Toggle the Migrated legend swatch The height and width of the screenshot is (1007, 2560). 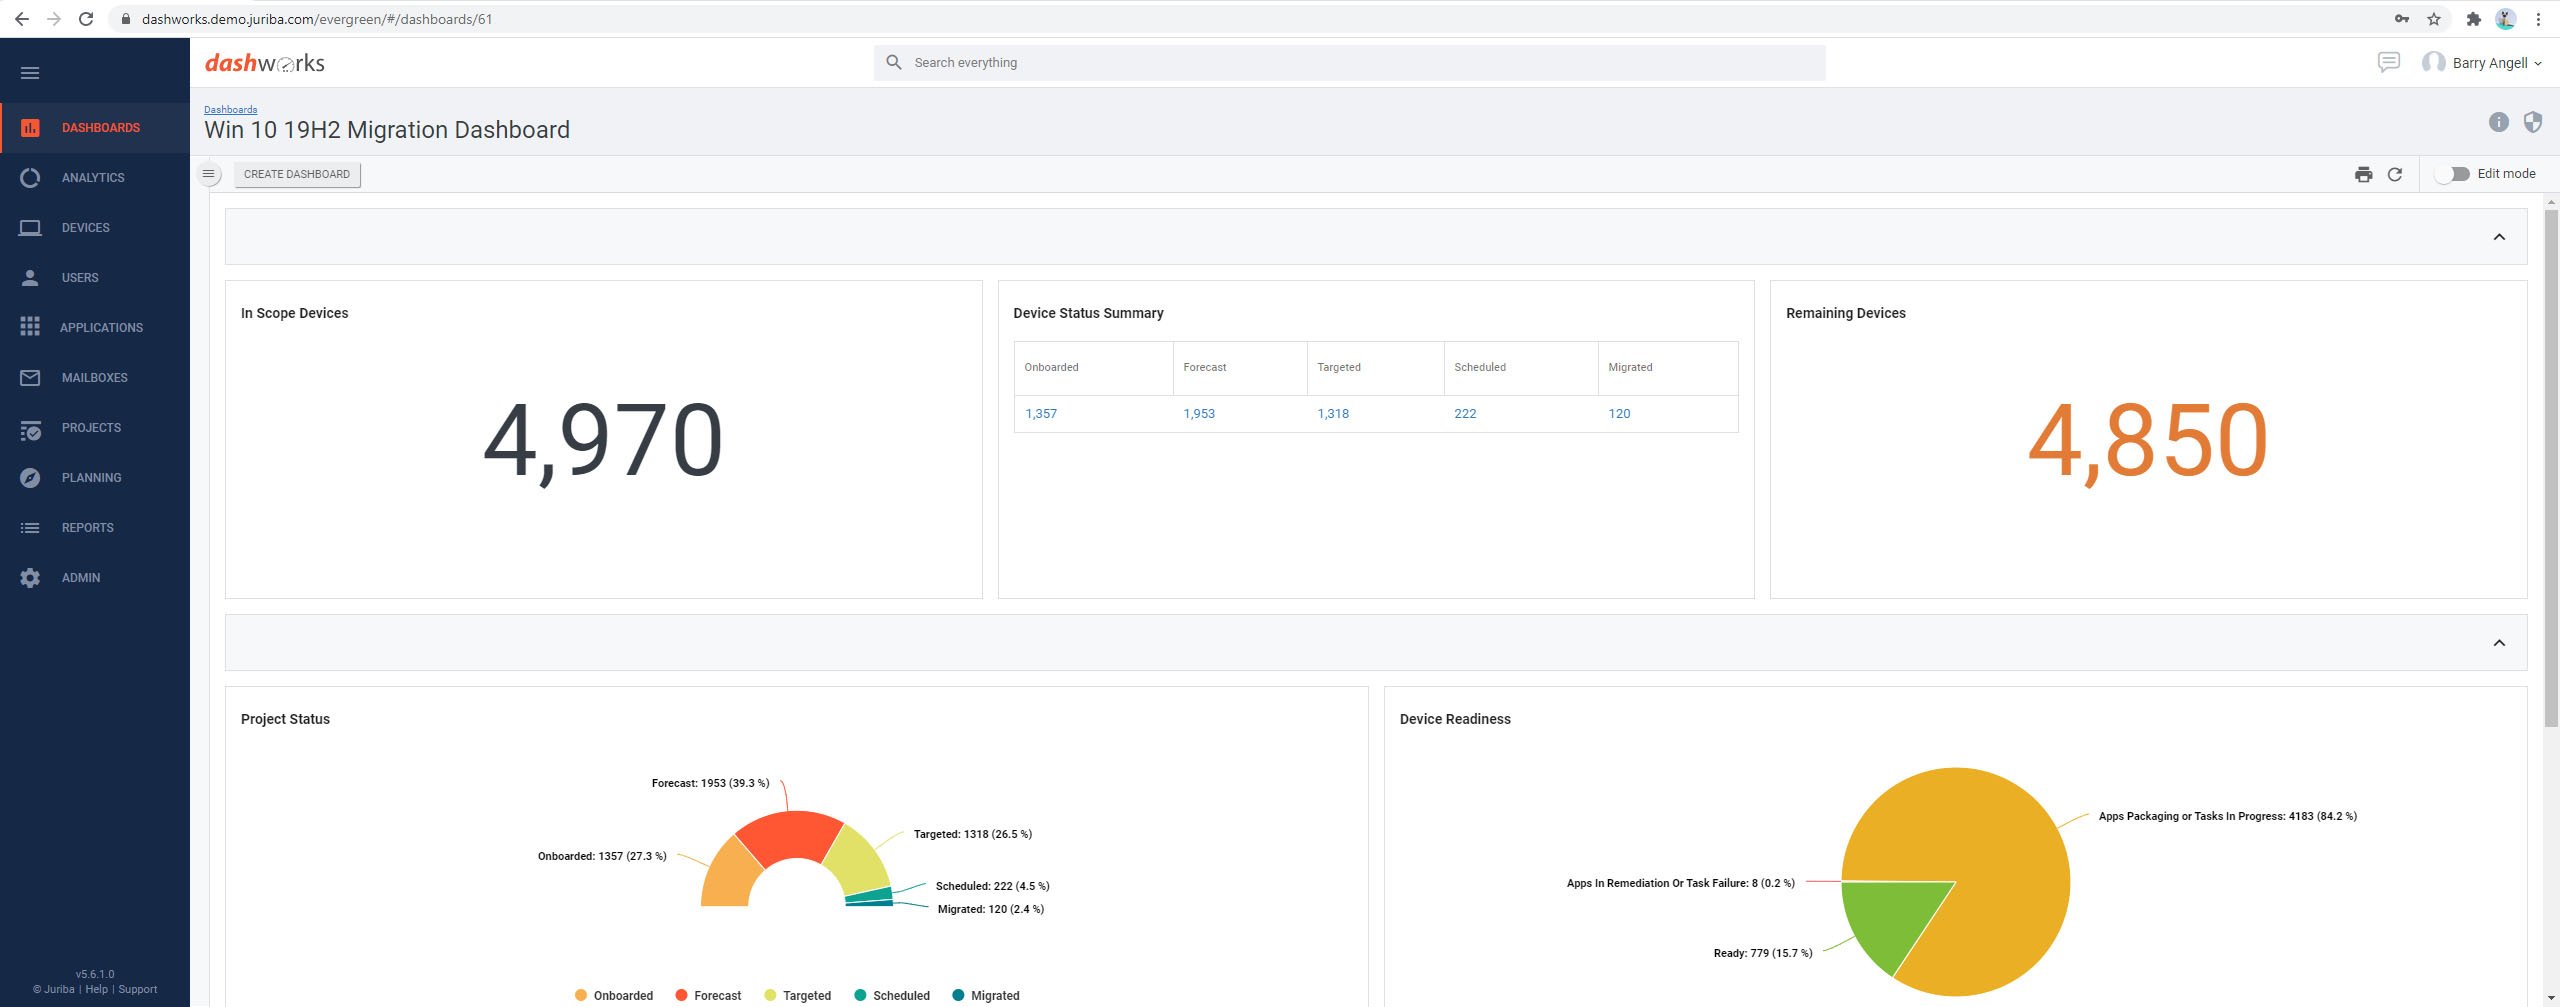click(x=958, y=995)
